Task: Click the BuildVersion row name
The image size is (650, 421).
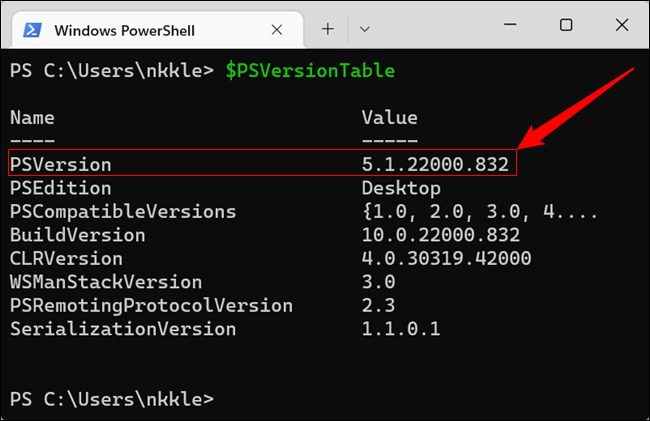Action: [x=78, y=235]
